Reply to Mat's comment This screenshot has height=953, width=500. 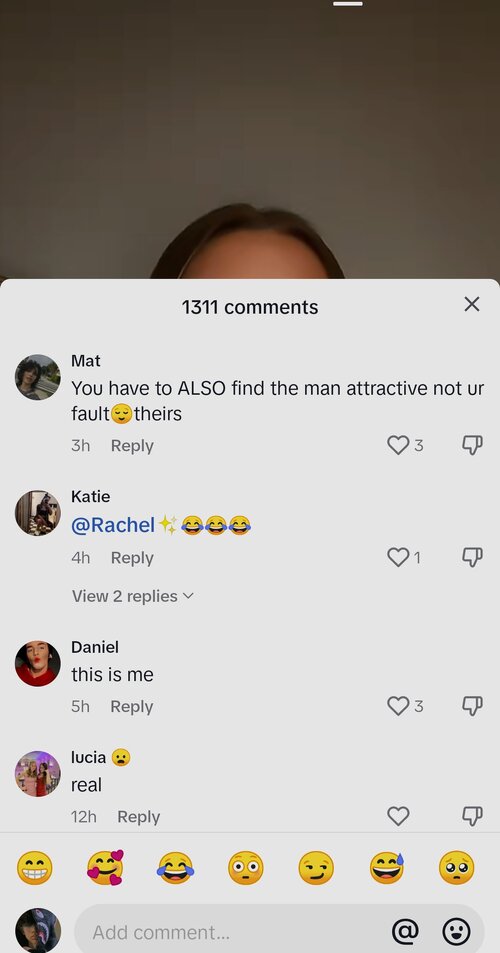[x=132, y=446]
